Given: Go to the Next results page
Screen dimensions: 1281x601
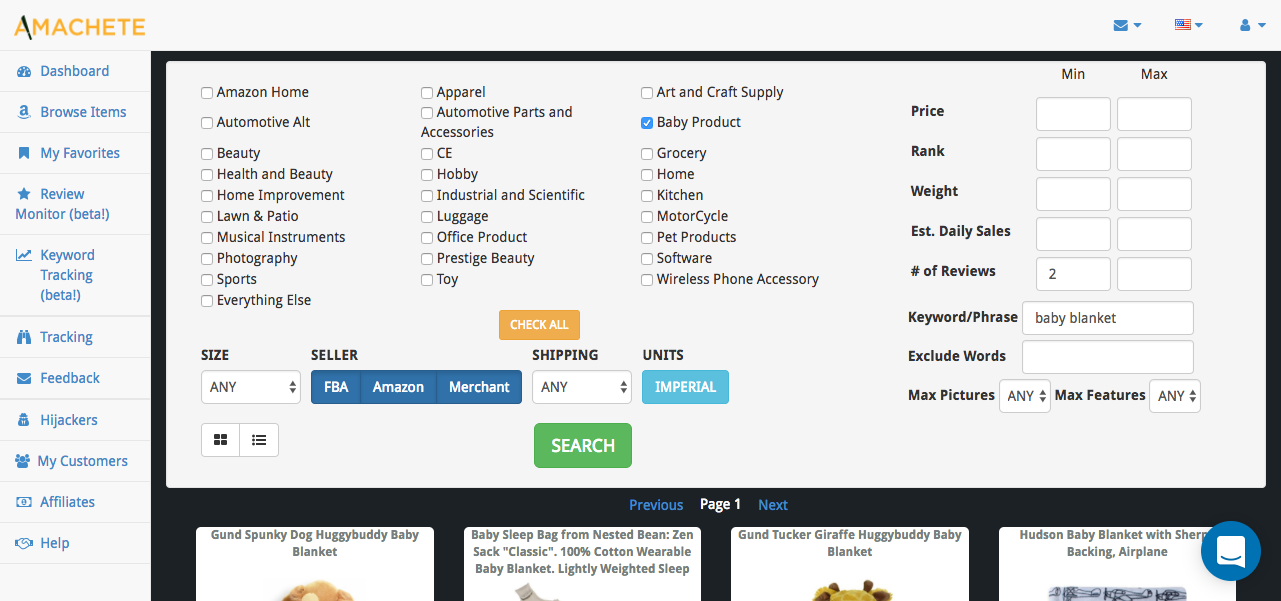Looking at the screenshot, I should (773, 505).
